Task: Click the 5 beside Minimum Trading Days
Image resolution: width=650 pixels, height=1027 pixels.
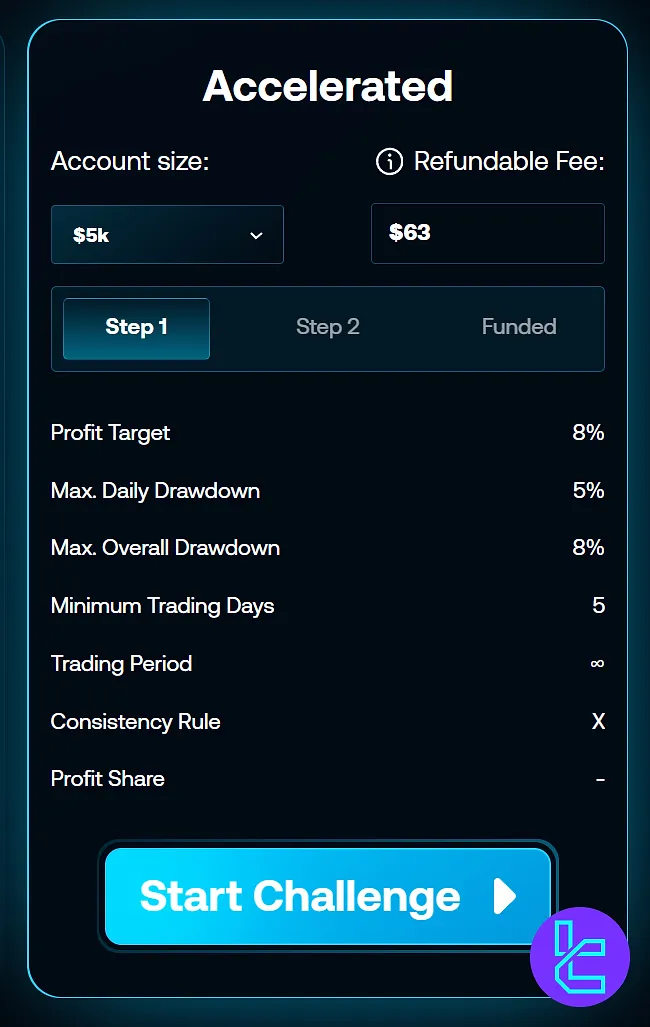Action: [597, 605]
